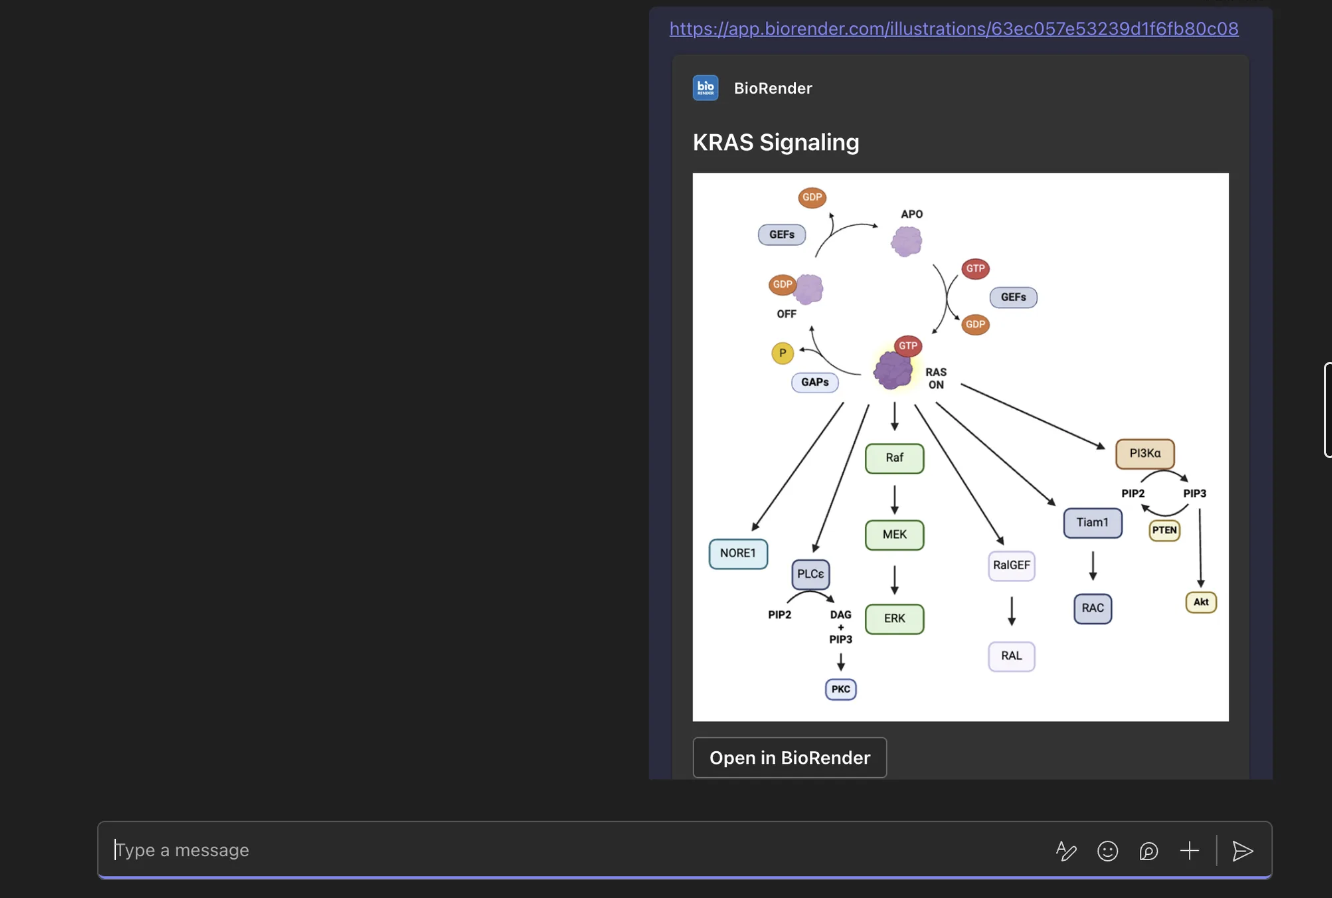Image resolution: width=1332 pixels, height=898 pixels.
Task: Click the PKC node at the diagram bottom
Action: click(x=840, y=689)
